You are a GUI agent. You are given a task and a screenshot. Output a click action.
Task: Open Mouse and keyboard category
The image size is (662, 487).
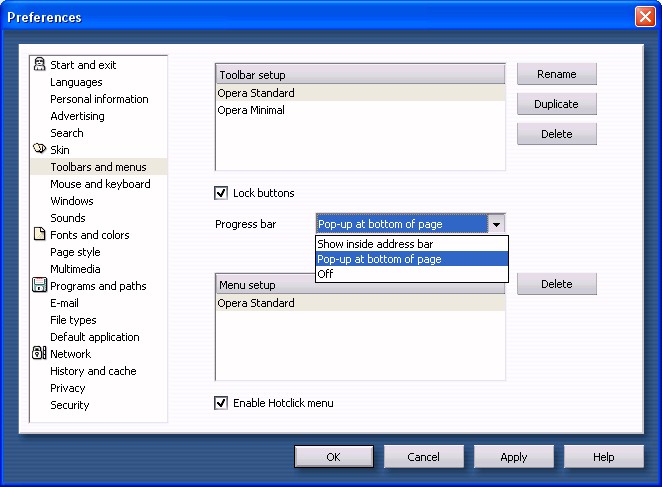pyautogui.click(x=100, y=184)
